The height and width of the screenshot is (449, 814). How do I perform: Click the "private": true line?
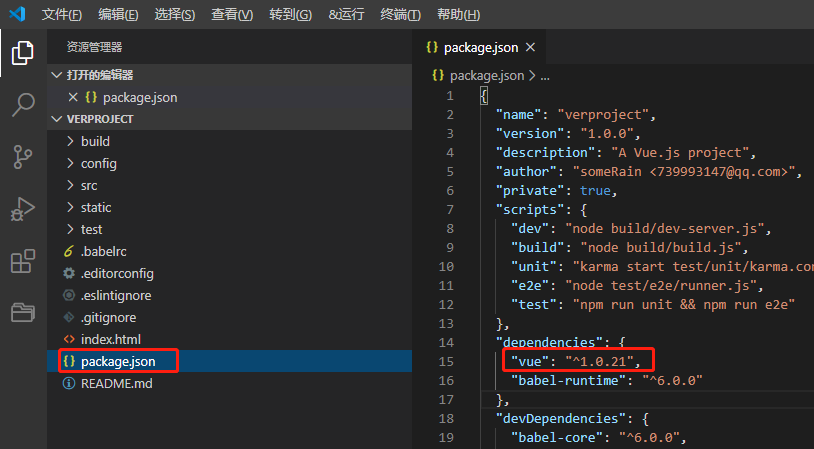pos(557,191)
